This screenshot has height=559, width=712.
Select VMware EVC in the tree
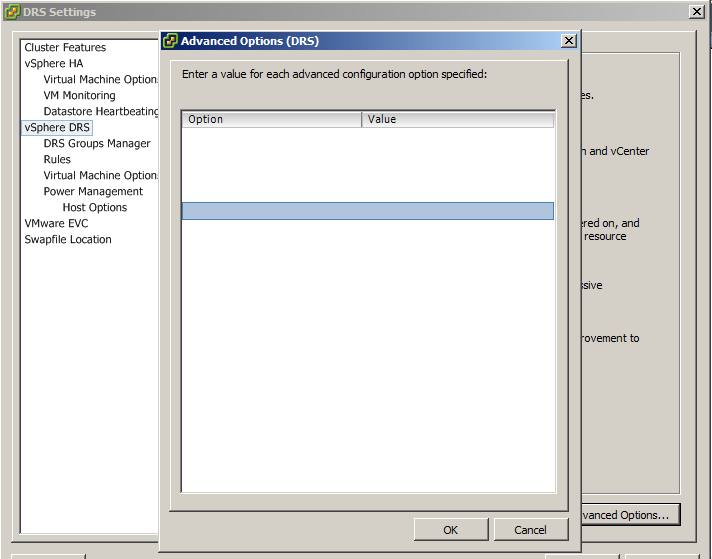tap(56, 223)
